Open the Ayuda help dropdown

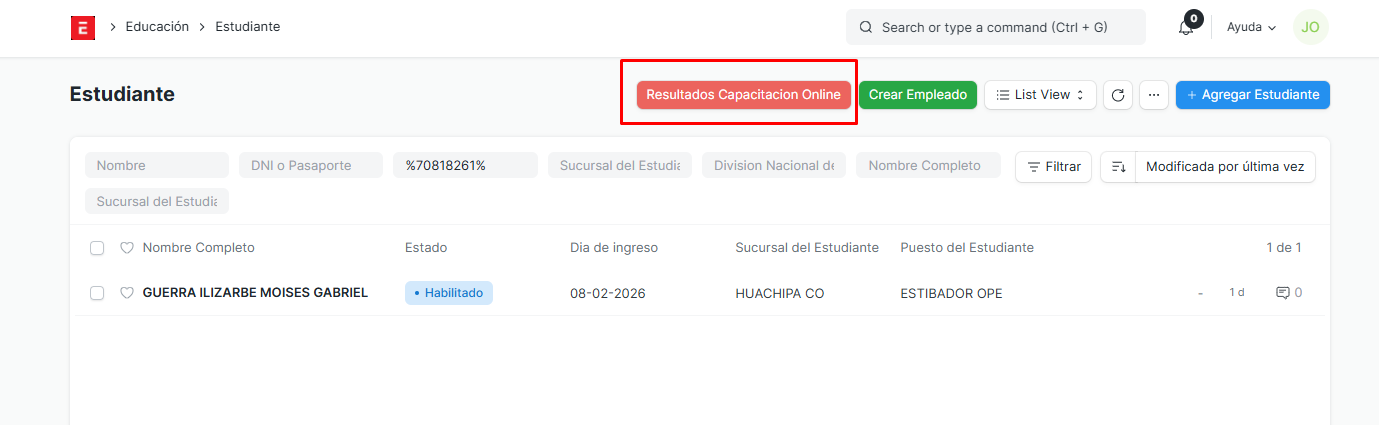tap(1251, 28)
